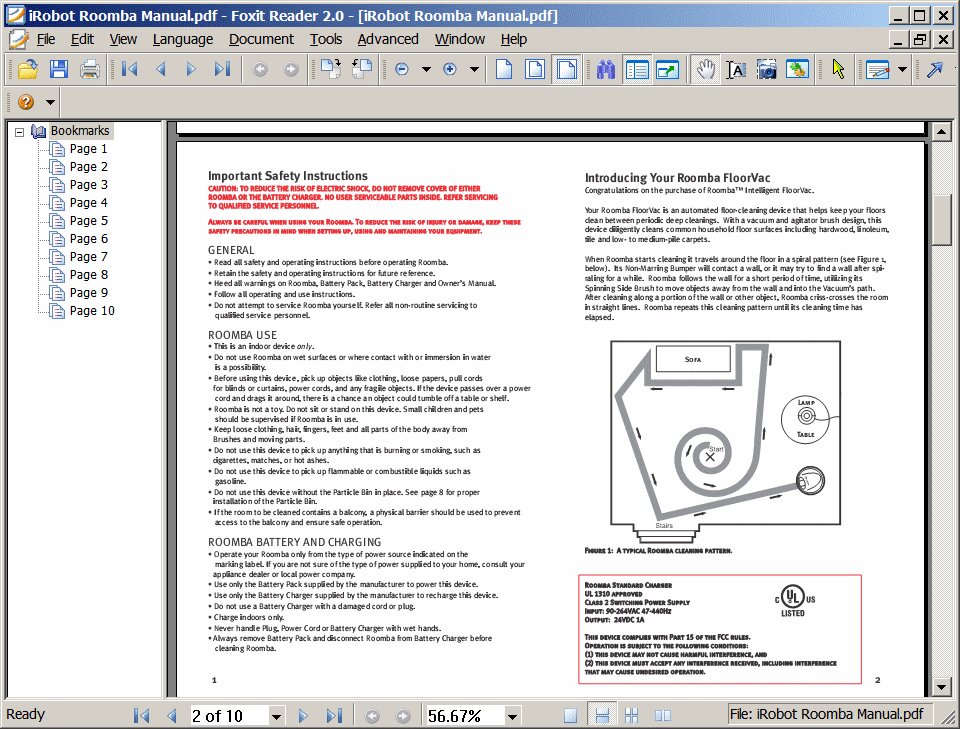This screenshot has height=729, width=960.
Task: Print the document with printer icon
Action: (90, 69)
